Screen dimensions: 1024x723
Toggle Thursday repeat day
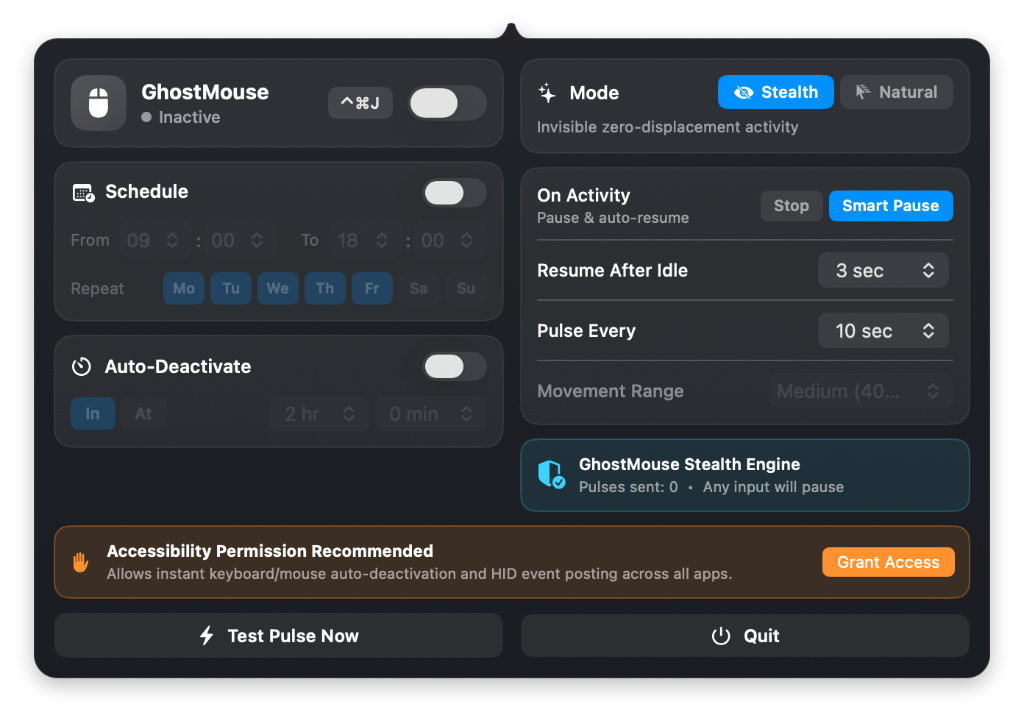(325, 289)
